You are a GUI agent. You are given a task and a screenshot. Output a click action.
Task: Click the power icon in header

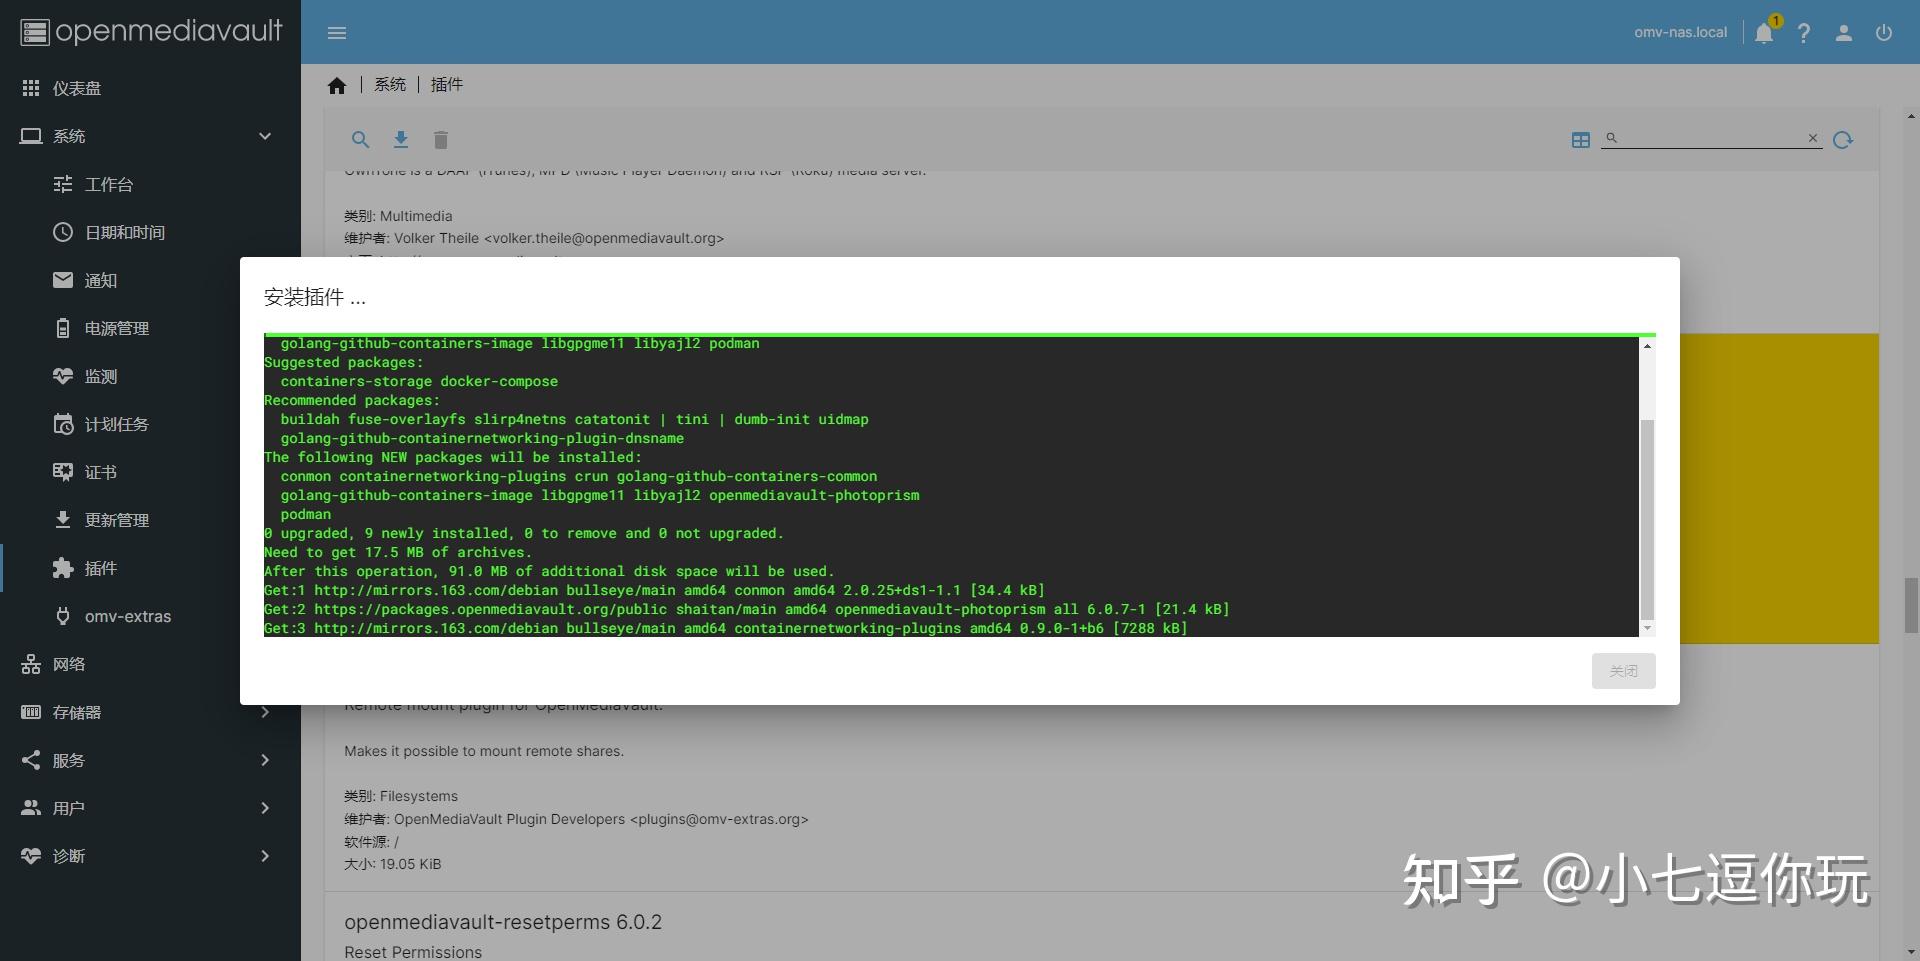click(1884, 33)
